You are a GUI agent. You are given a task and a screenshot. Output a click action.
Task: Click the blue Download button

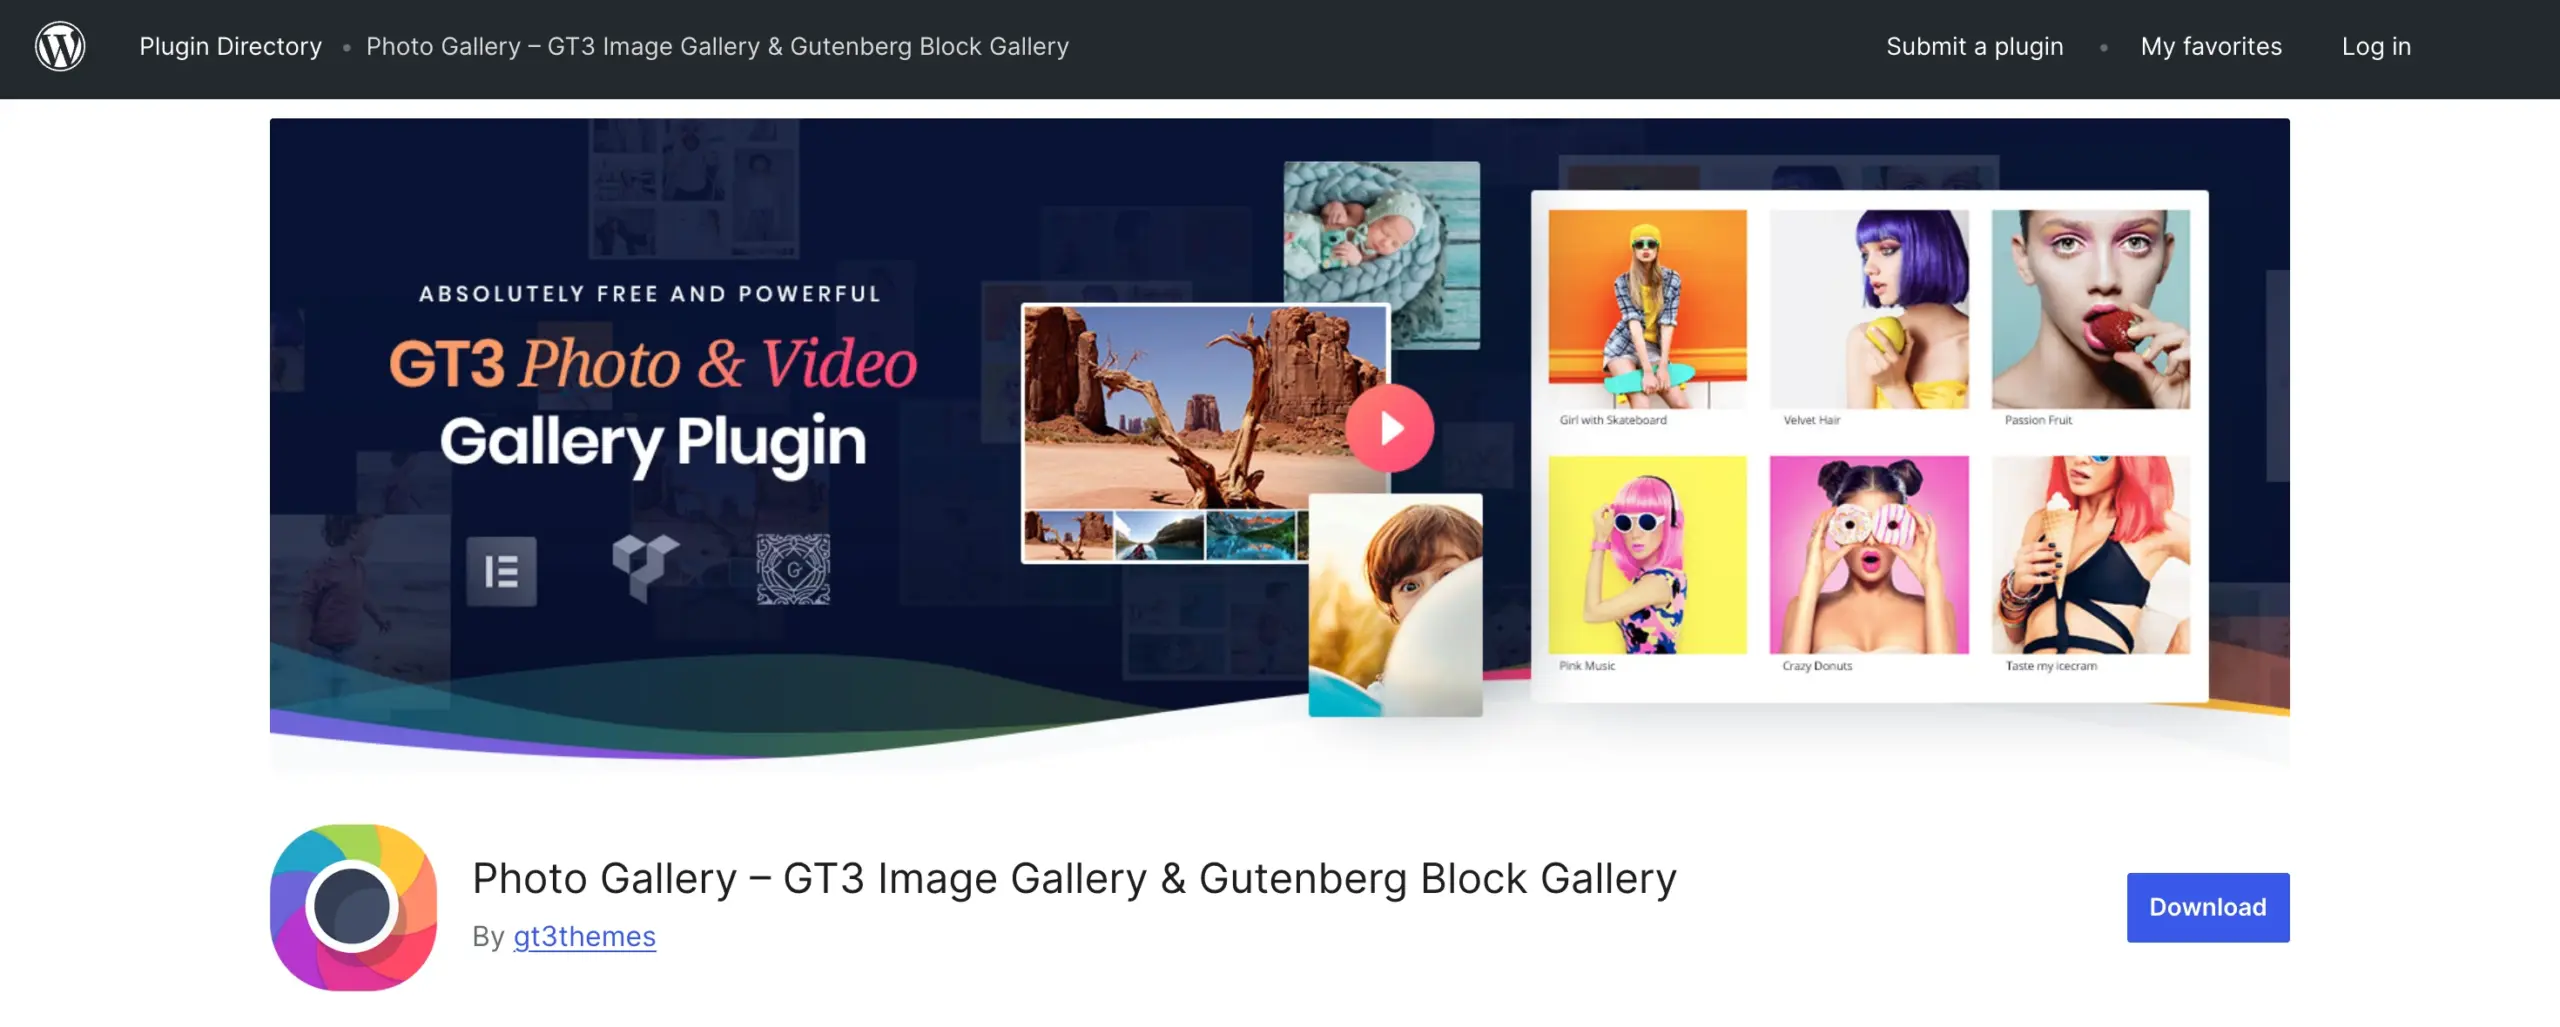pos(2208,907)
